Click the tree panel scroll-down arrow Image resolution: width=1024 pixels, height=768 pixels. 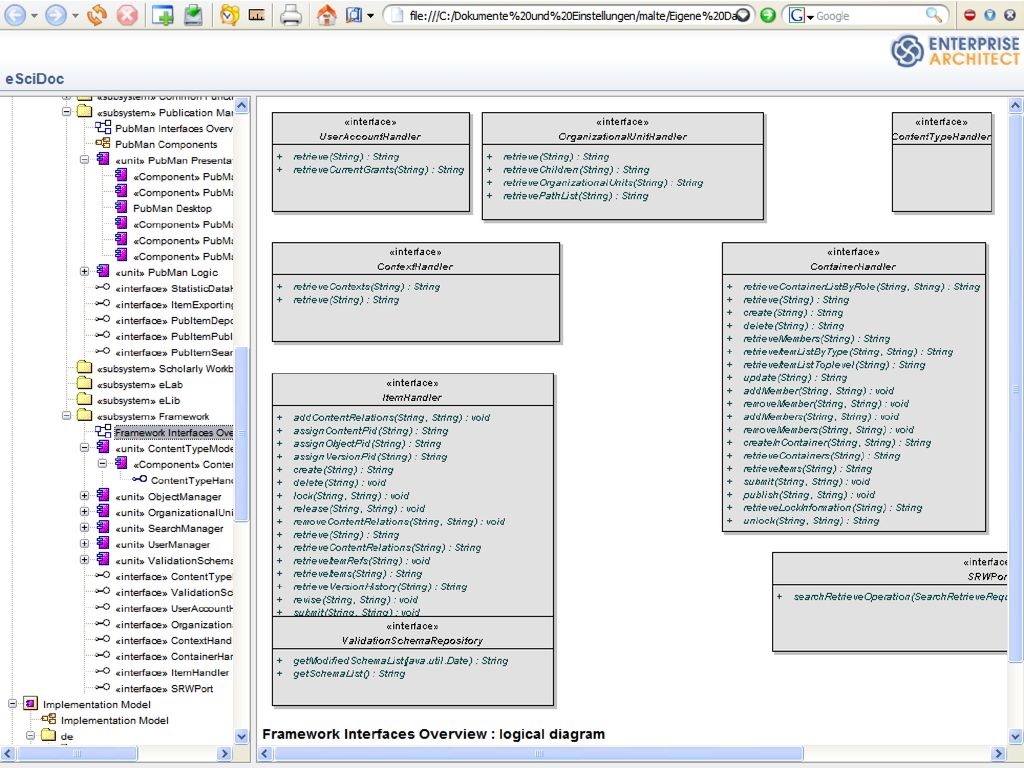pos(242,737)
